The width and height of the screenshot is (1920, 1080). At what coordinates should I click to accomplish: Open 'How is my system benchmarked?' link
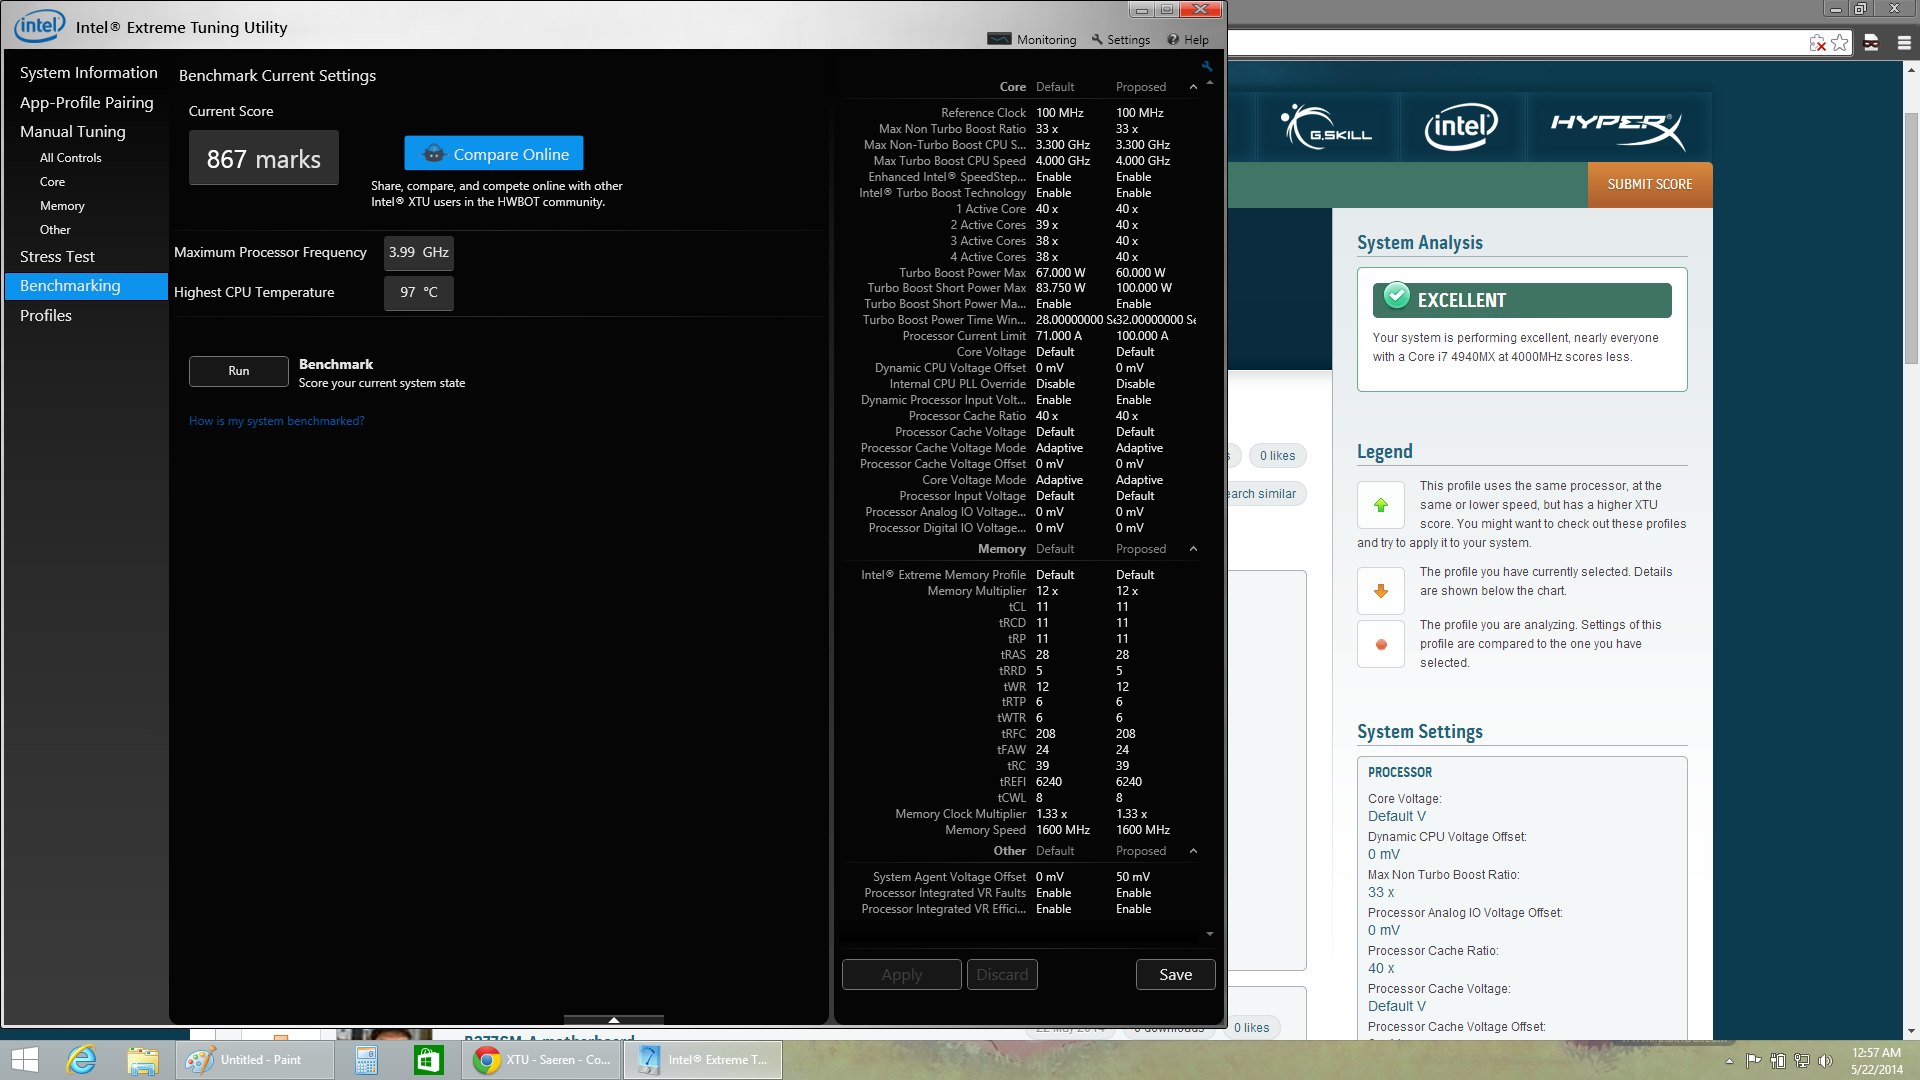[277, 421]
